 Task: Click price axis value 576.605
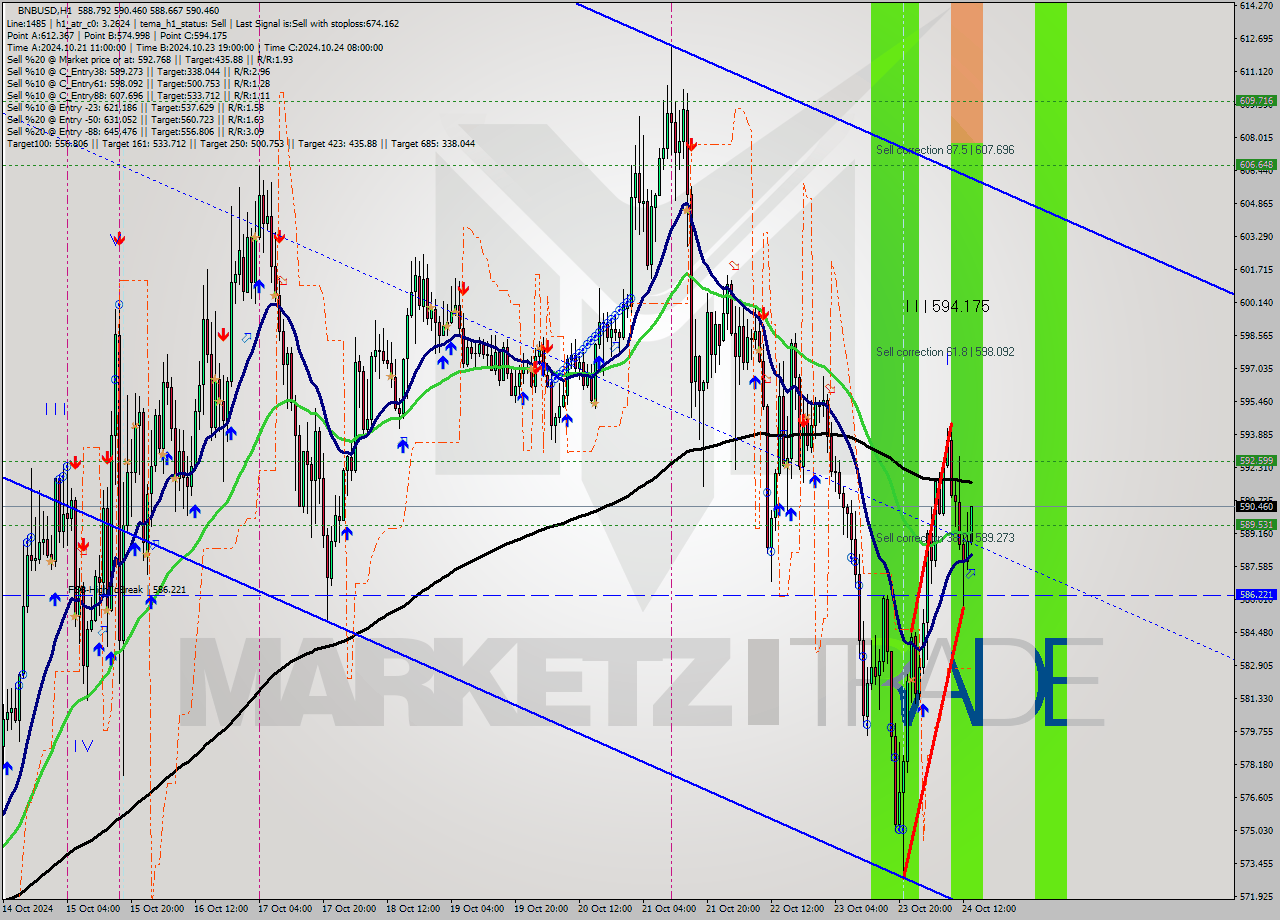[1256, 797]
